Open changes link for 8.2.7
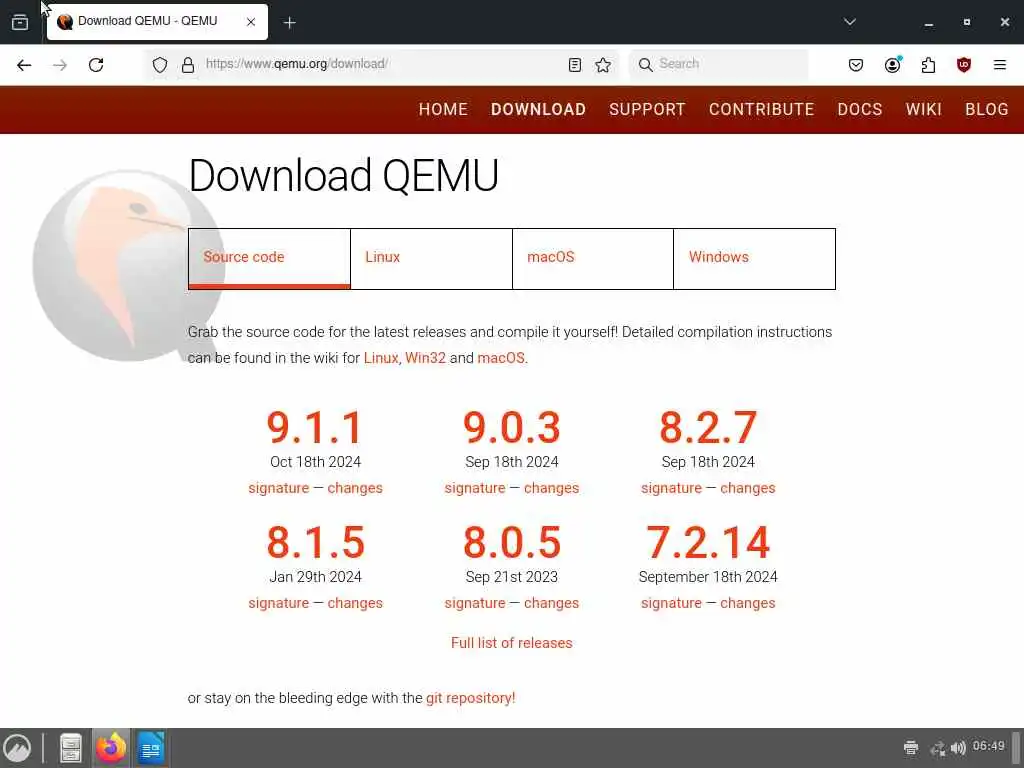Image resolution: width=1024 pixels, height=768 pixels. [x=748, y=488]
